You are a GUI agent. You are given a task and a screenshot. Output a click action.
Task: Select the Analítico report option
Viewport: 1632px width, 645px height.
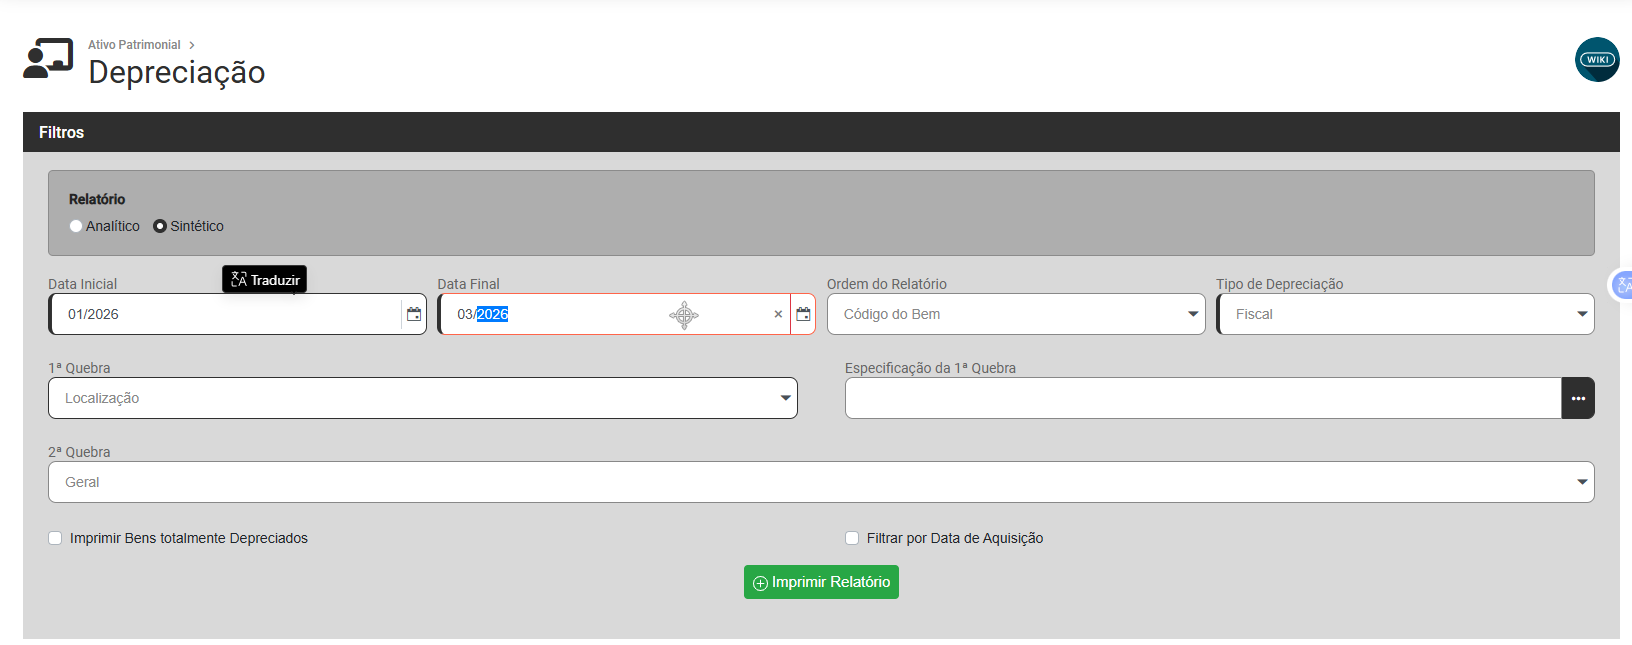[76, 226]
